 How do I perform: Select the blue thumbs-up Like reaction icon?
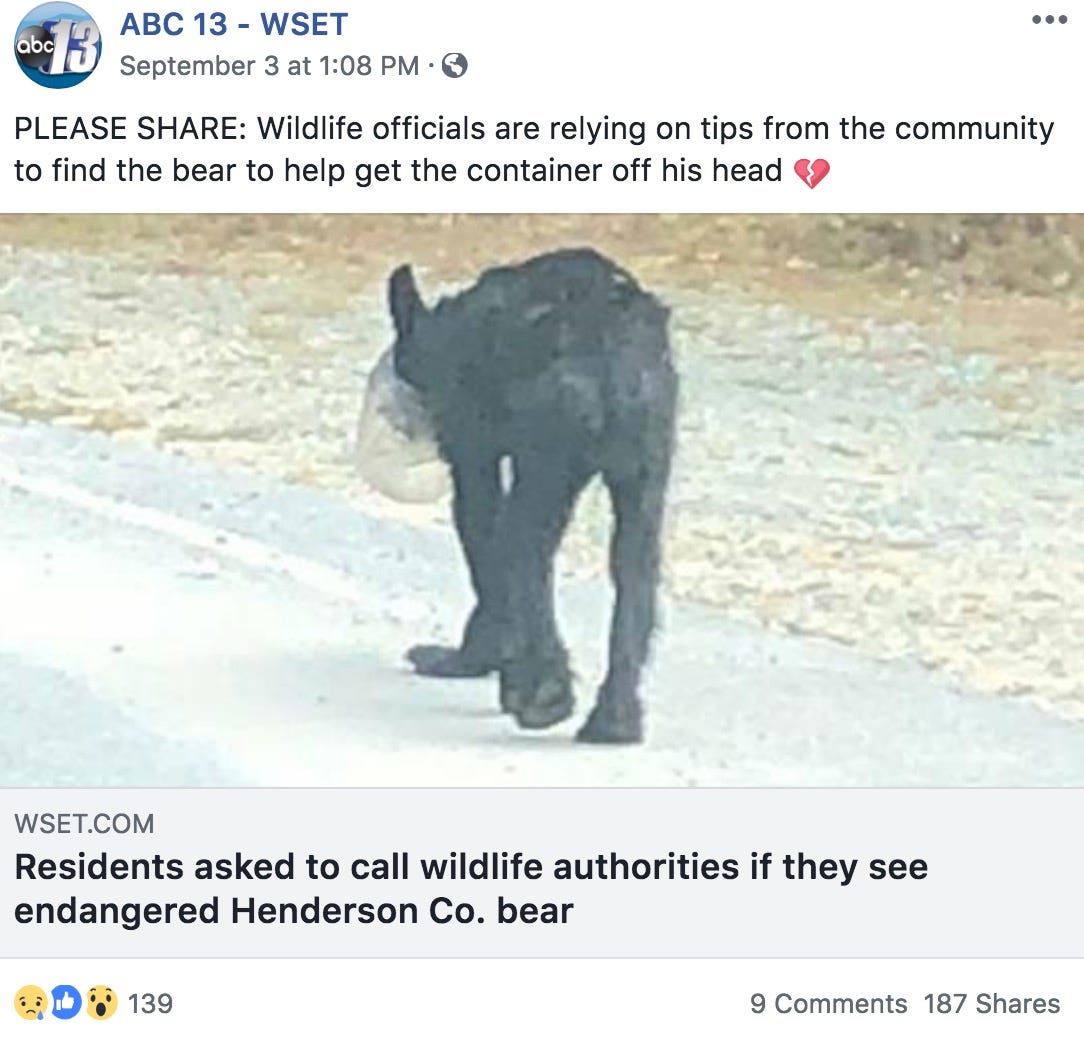65,1002
